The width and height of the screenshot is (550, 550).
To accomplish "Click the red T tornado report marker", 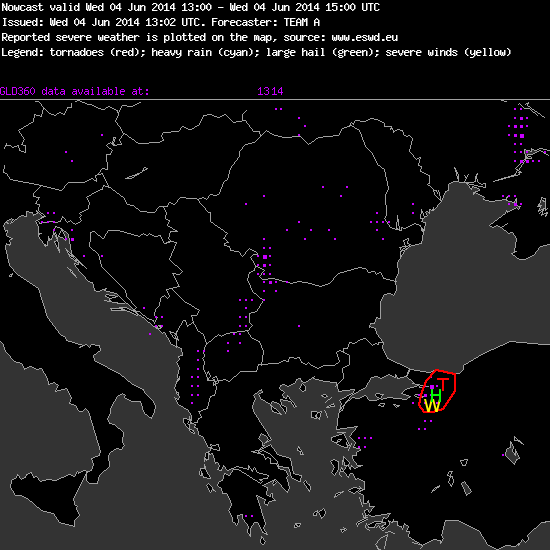I will tap(443, 384).
